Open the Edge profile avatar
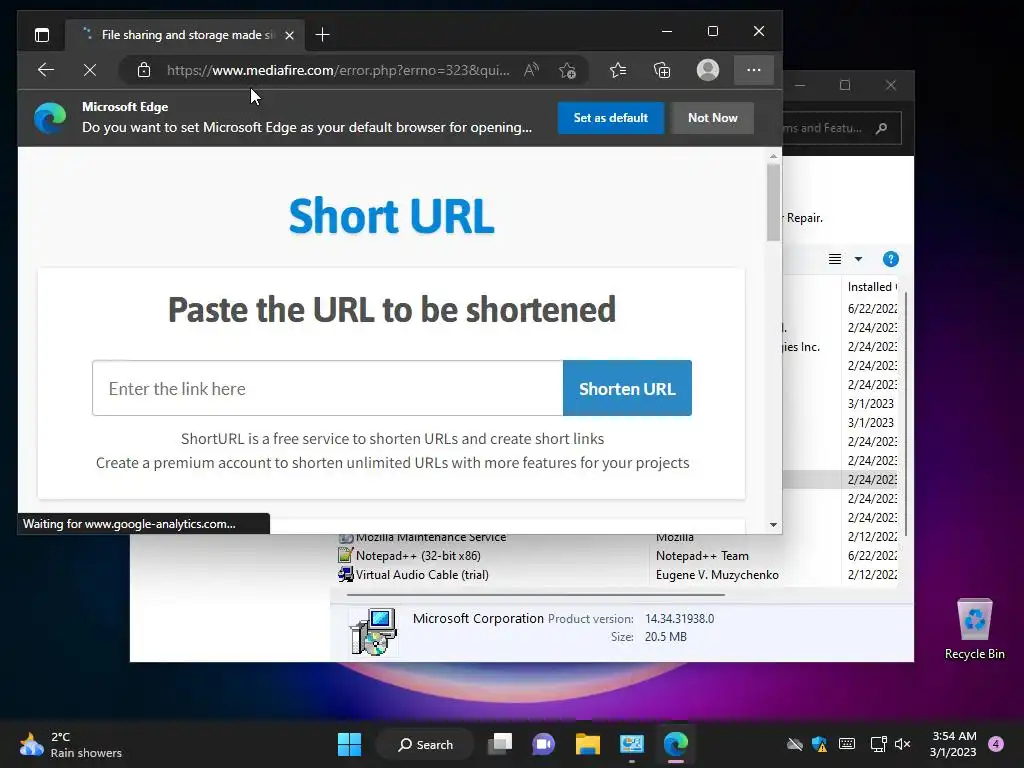 (x=708, y=70)
